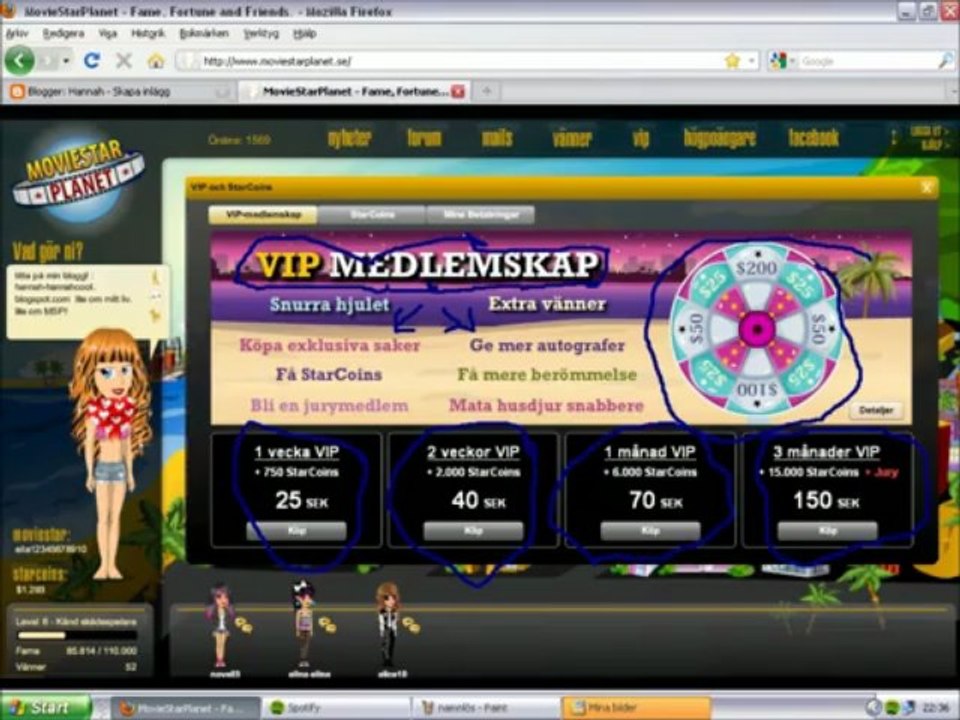Click the Firefox back arrow button

point(19,61)
